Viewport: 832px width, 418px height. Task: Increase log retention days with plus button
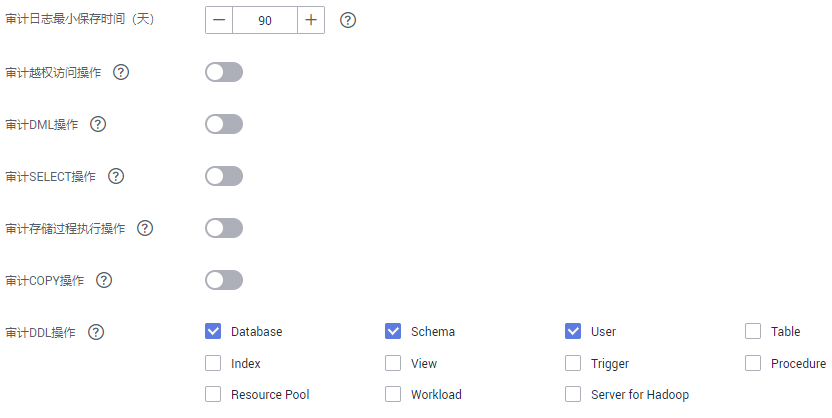[x=311, y=20]
